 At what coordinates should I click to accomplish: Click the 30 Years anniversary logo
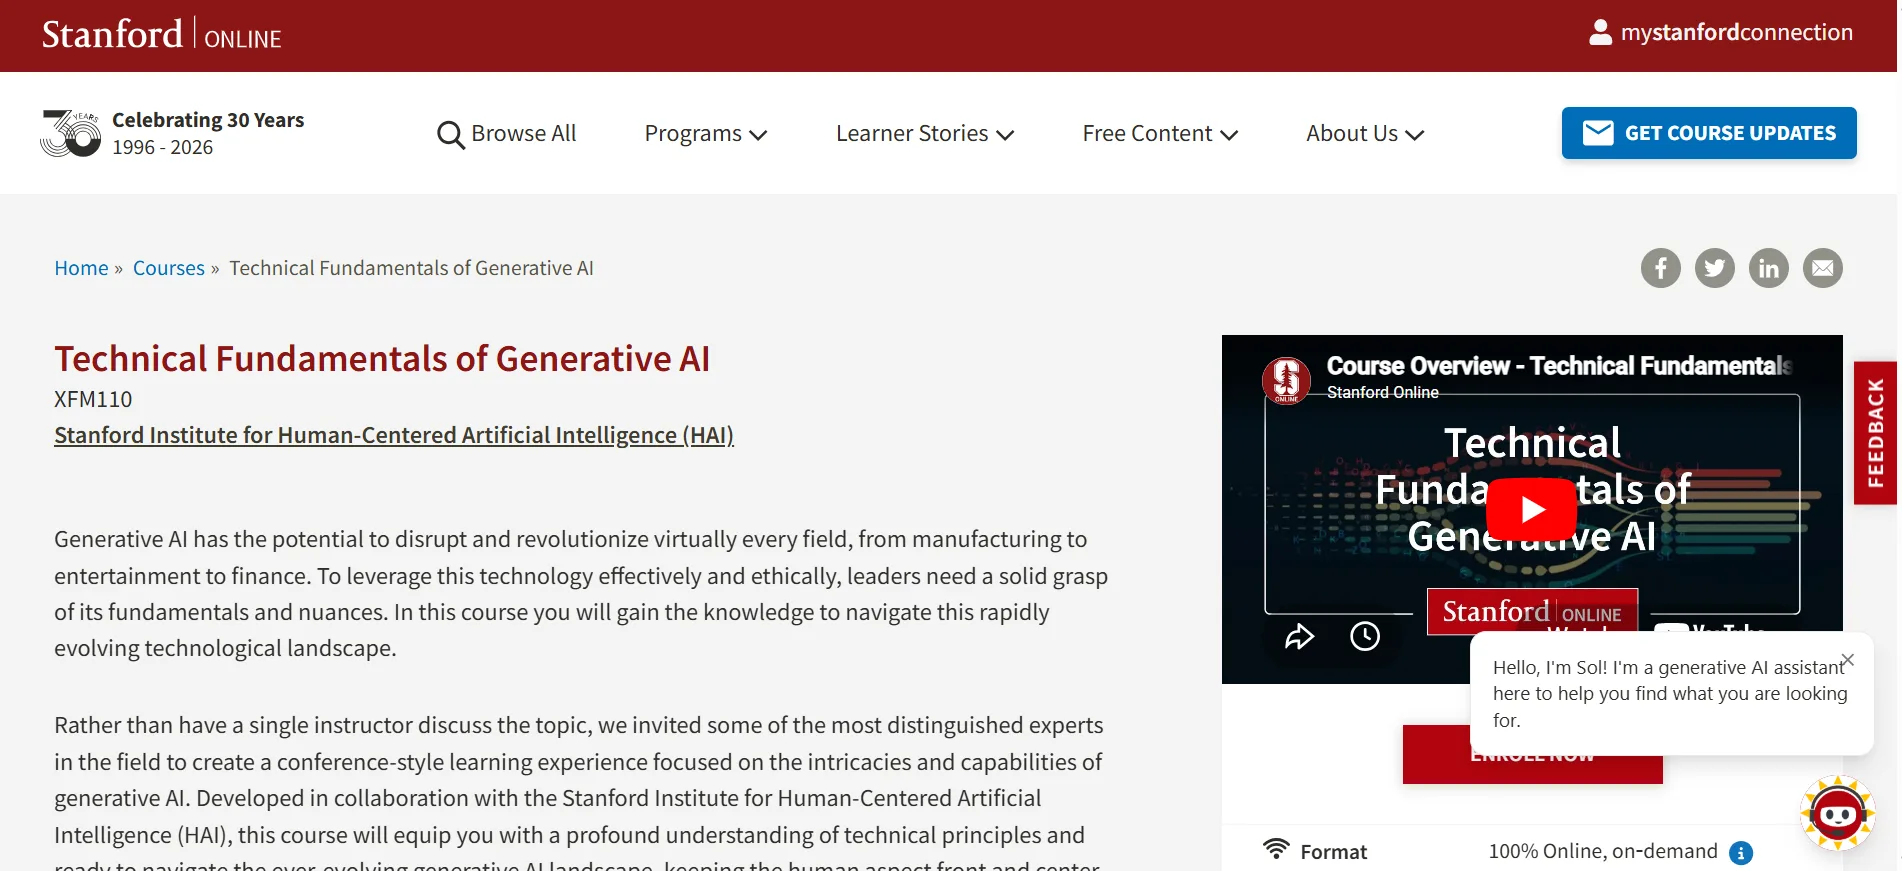pos(70,133)
